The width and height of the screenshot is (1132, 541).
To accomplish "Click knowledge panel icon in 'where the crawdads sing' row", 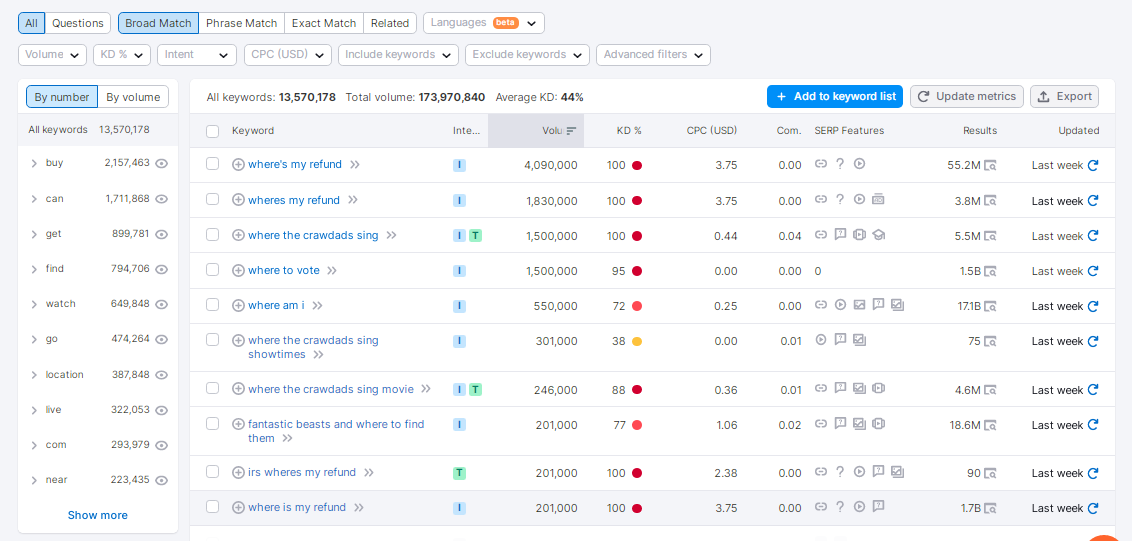I will click(x=879, y=235).
